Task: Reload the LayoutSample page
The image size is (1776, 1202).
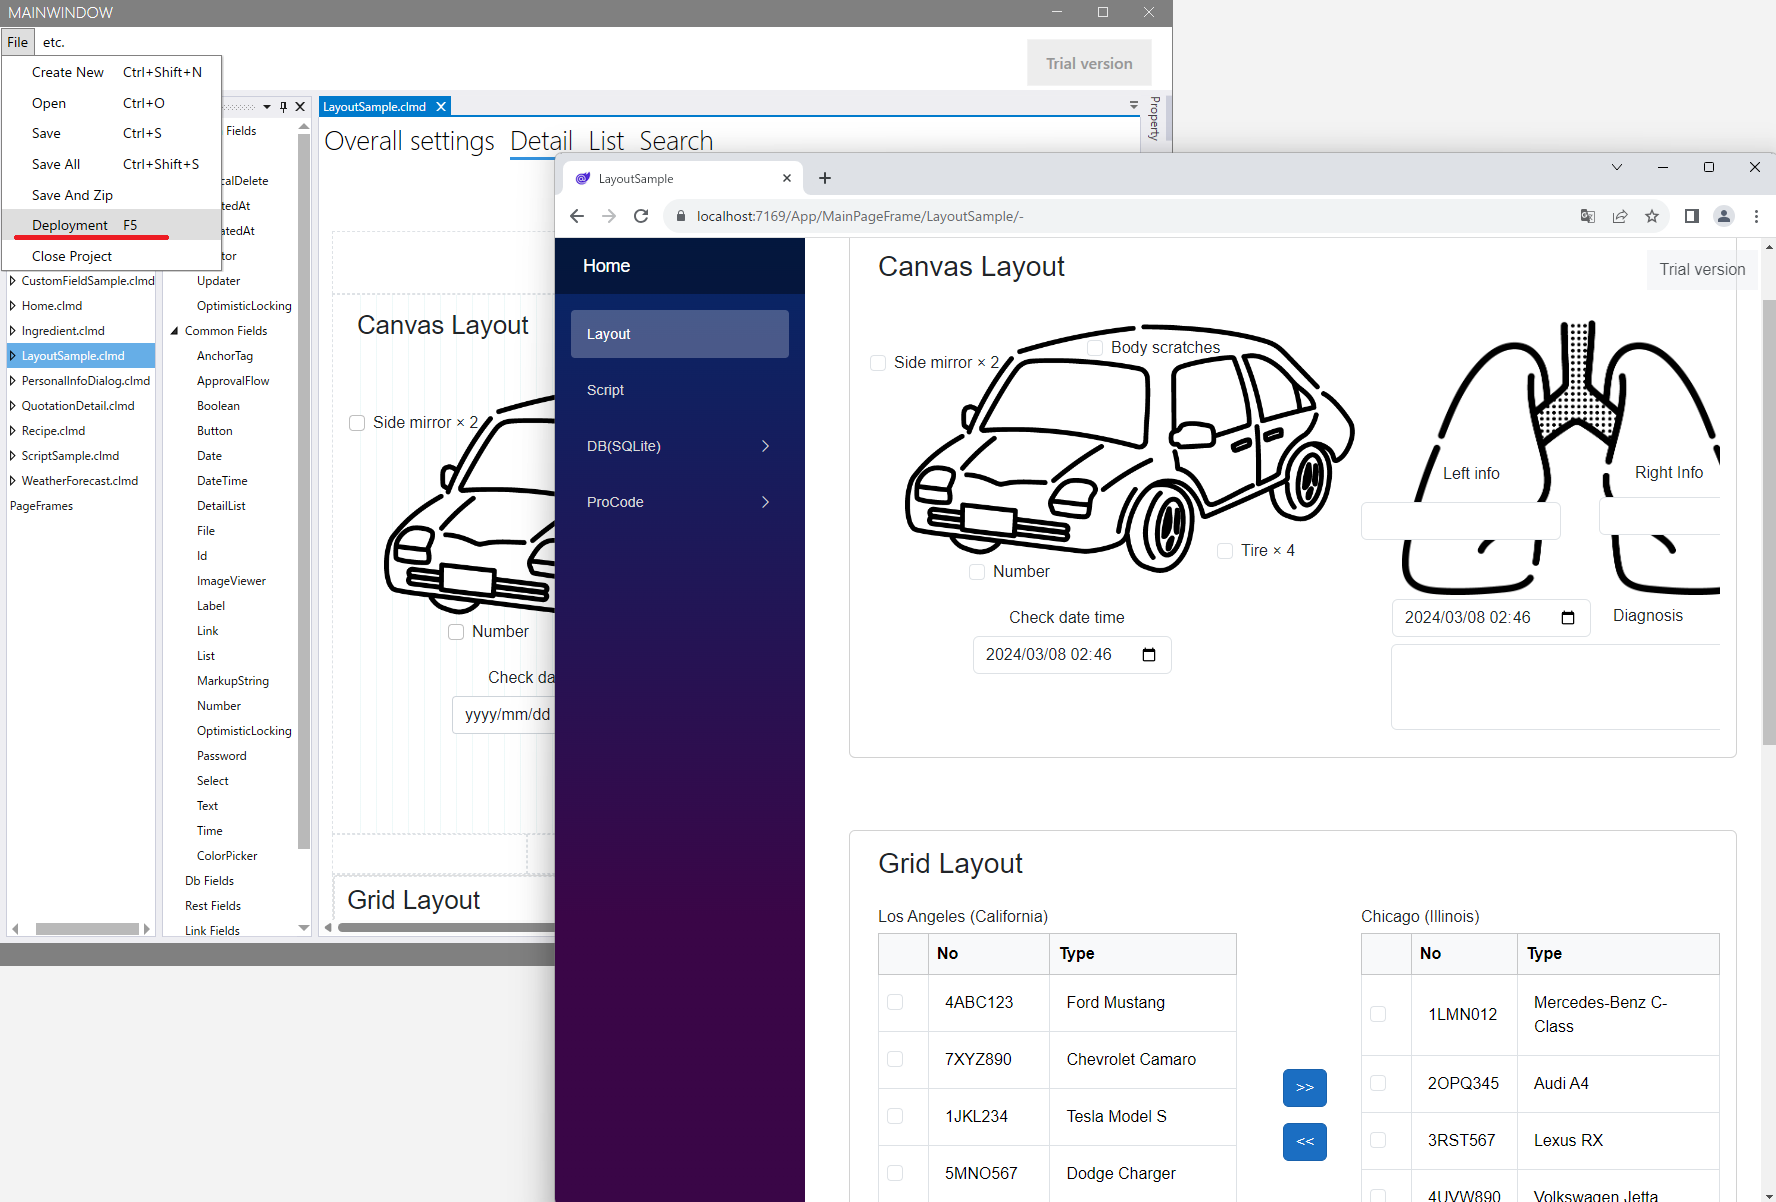Action: click(641, 216)
